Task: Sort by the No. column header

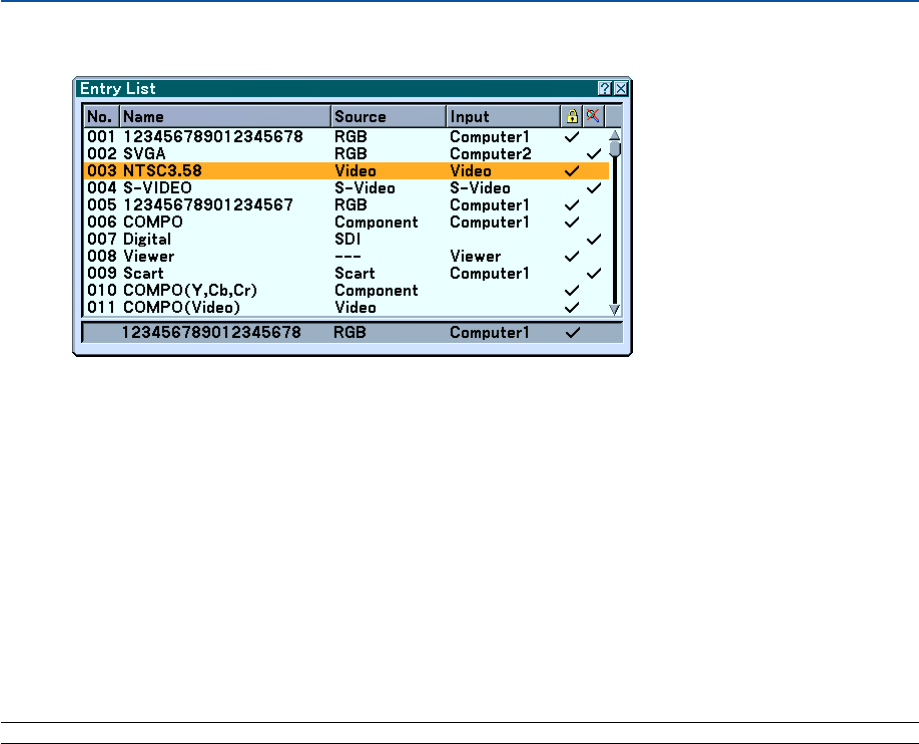Action: 102,116
